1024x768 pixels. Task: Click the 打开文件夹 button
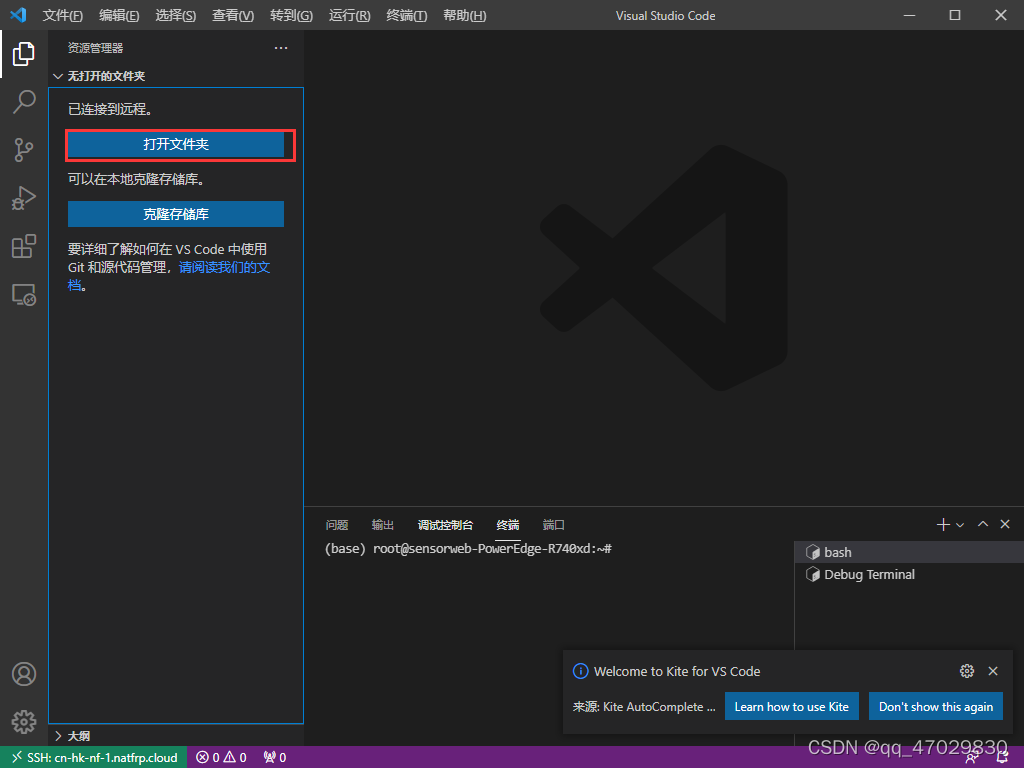(x=176, y=144)
